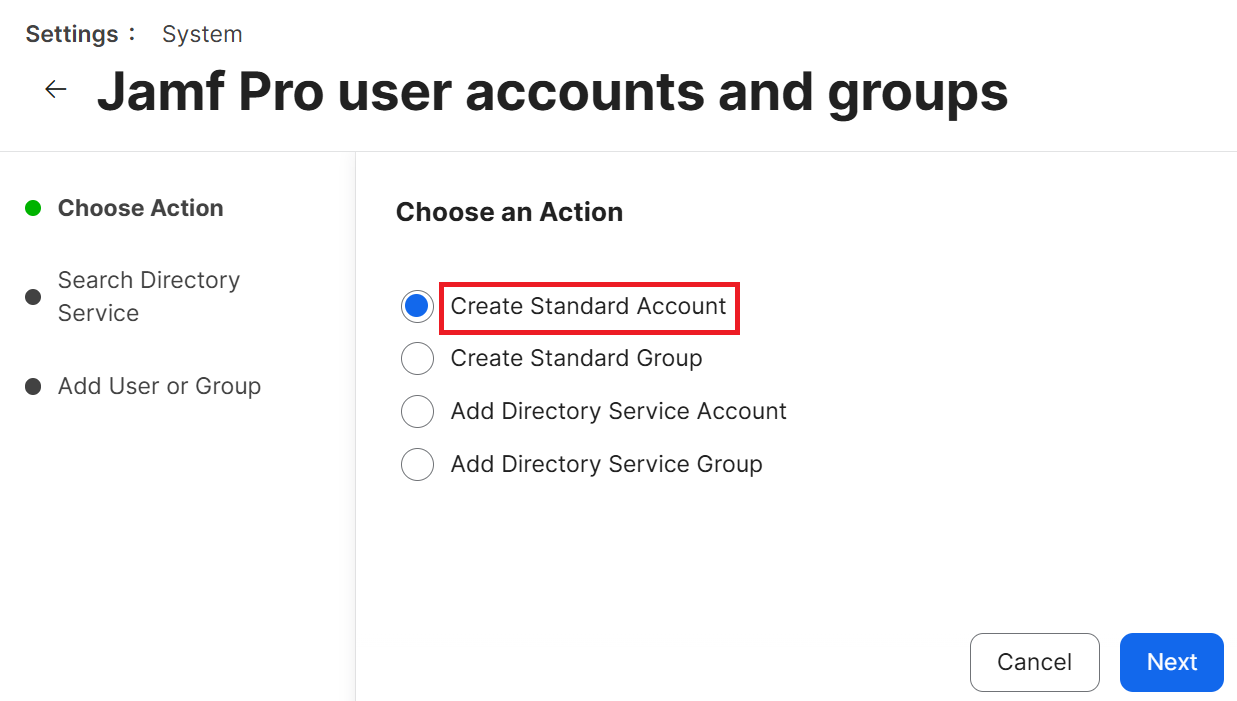Choose Add Directory Service Group option
The image size is (1237, 701).
click(x=417, y=464)
